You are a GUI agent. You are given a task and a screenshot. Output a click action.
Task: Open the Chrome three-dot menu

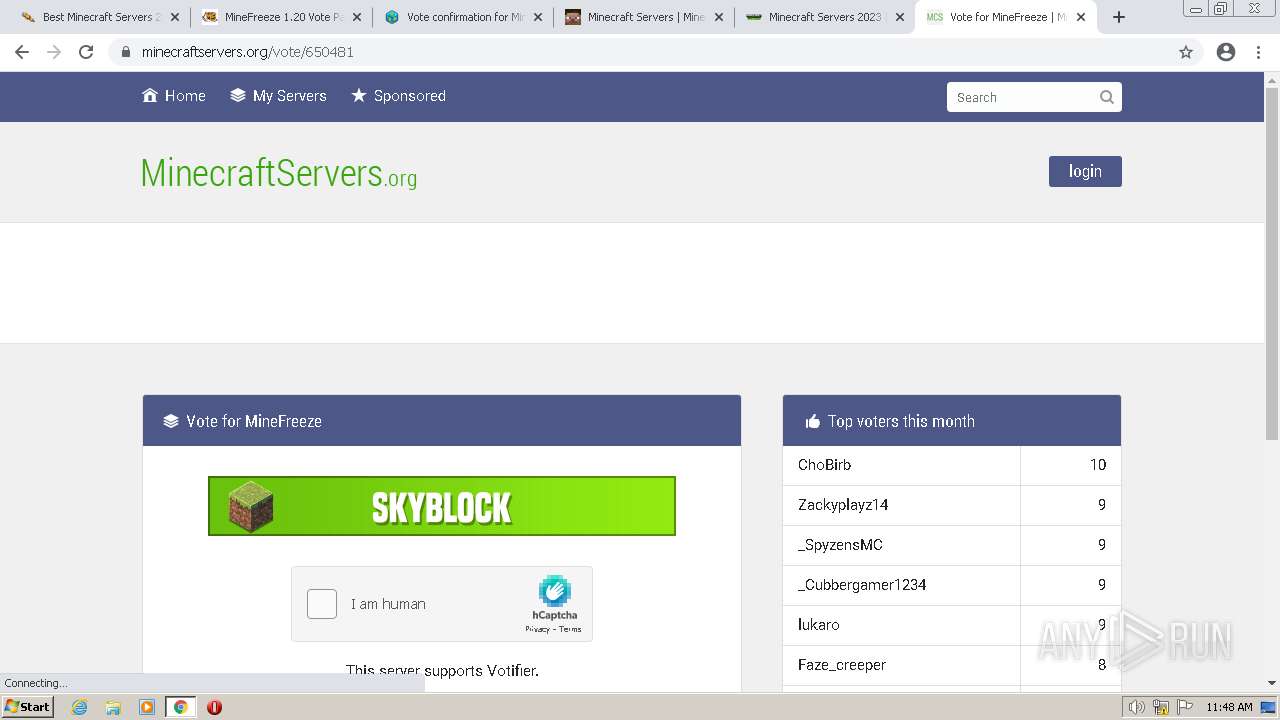pos(1259,52)
